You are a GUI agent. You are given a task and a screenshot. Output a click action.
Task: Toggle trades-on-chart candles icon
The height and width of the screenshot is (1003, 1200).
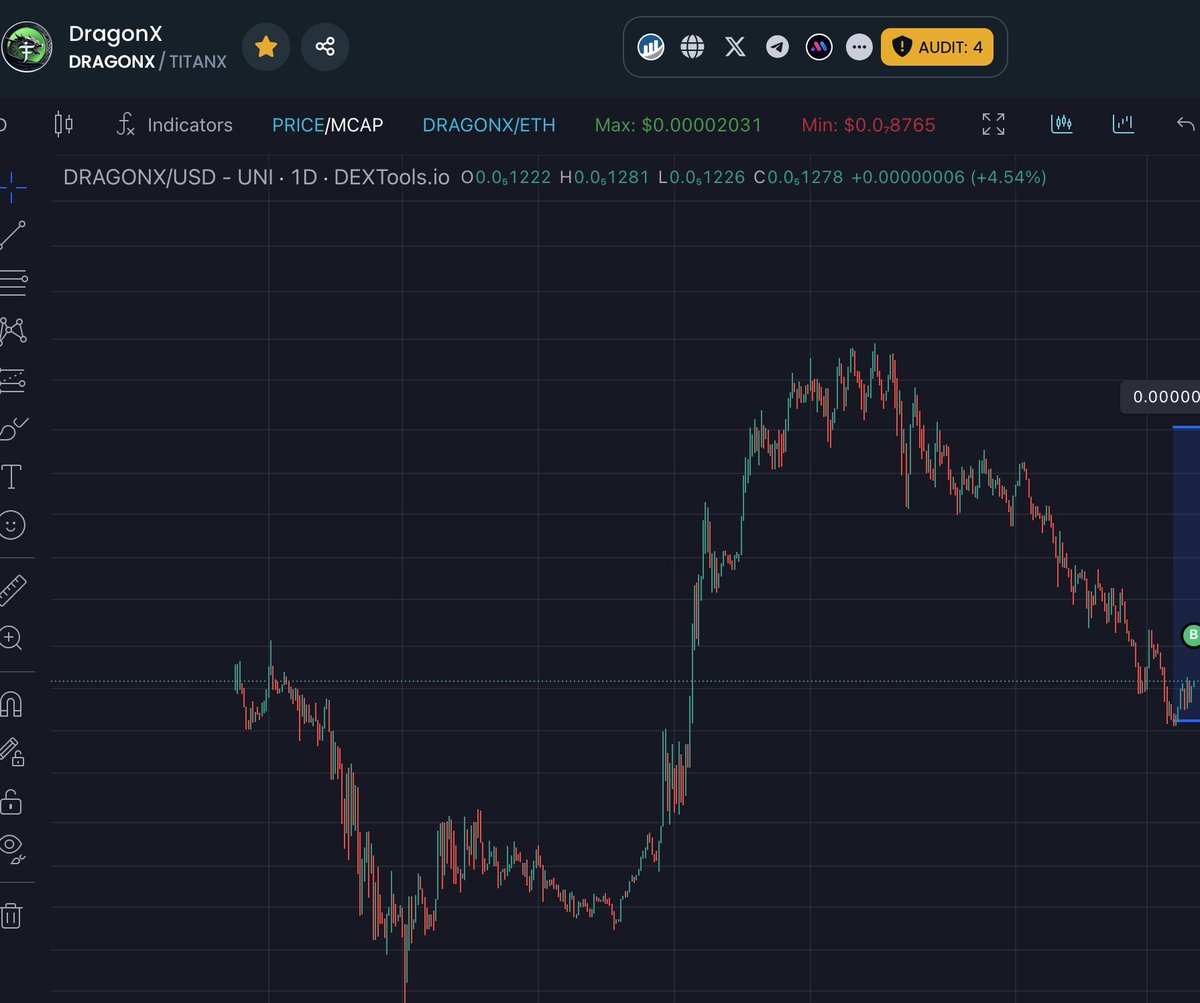tap(1062, 124)
